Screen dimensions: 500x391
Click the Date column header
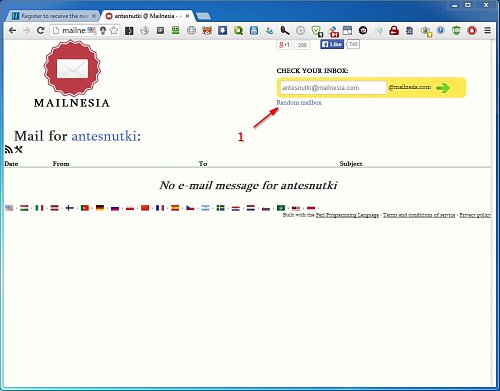click(x=11, y=164)
